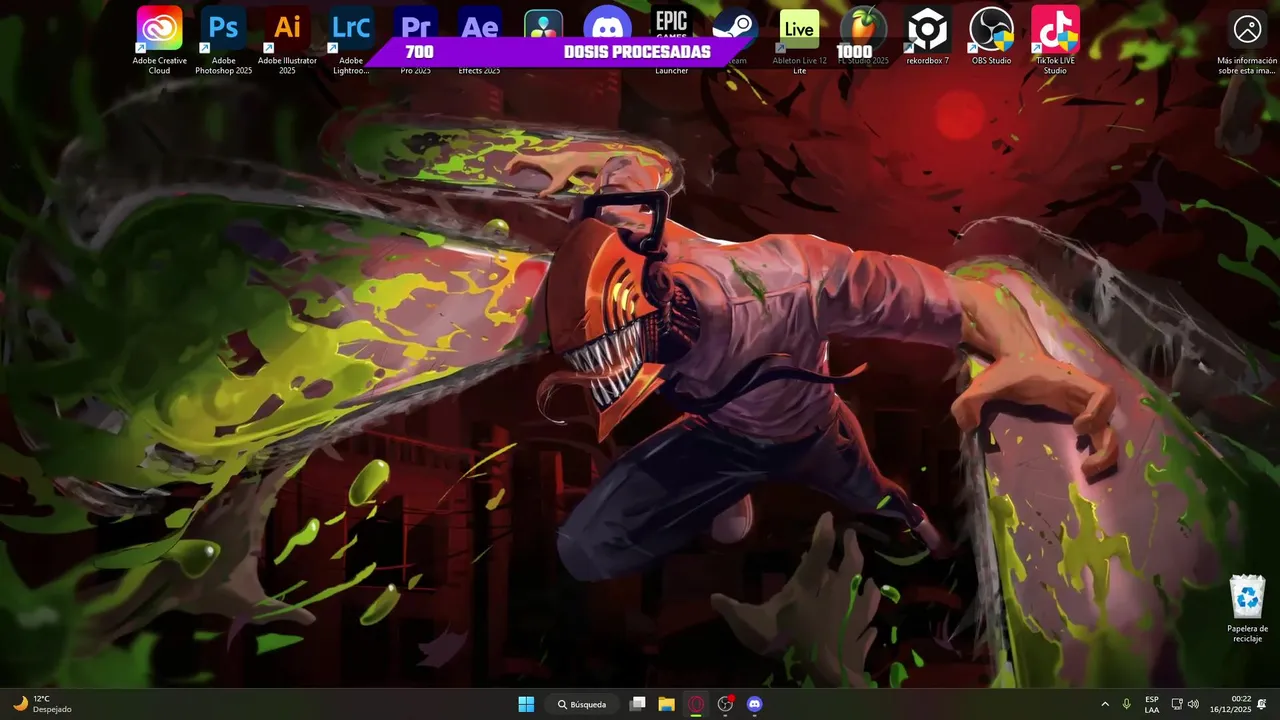The width and height of the screenshot is (1280, 720).
Task: Launch Adobe Photoshop 2025 from the desktop
Action: pos(224,39)
